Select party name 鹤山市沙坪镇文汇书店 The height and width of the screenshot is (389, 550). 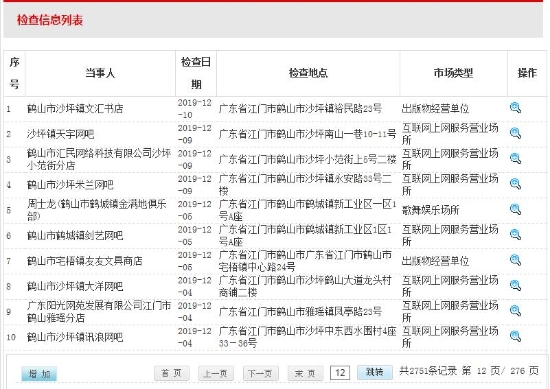pos(75,108)
